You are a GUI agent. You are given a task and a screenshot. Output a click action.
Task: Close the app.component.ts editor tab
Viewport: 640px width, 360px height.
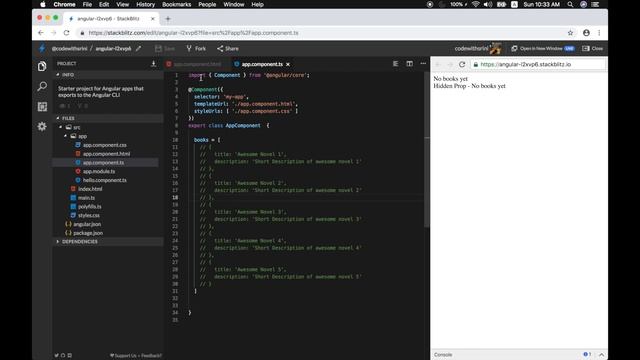pos(288,64)
